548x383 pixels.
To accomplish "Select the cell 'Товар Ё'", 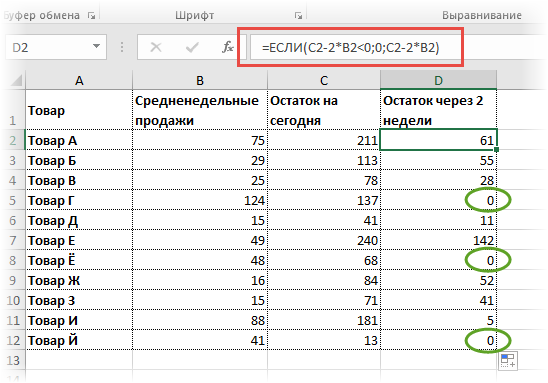I will pos(79,260).
